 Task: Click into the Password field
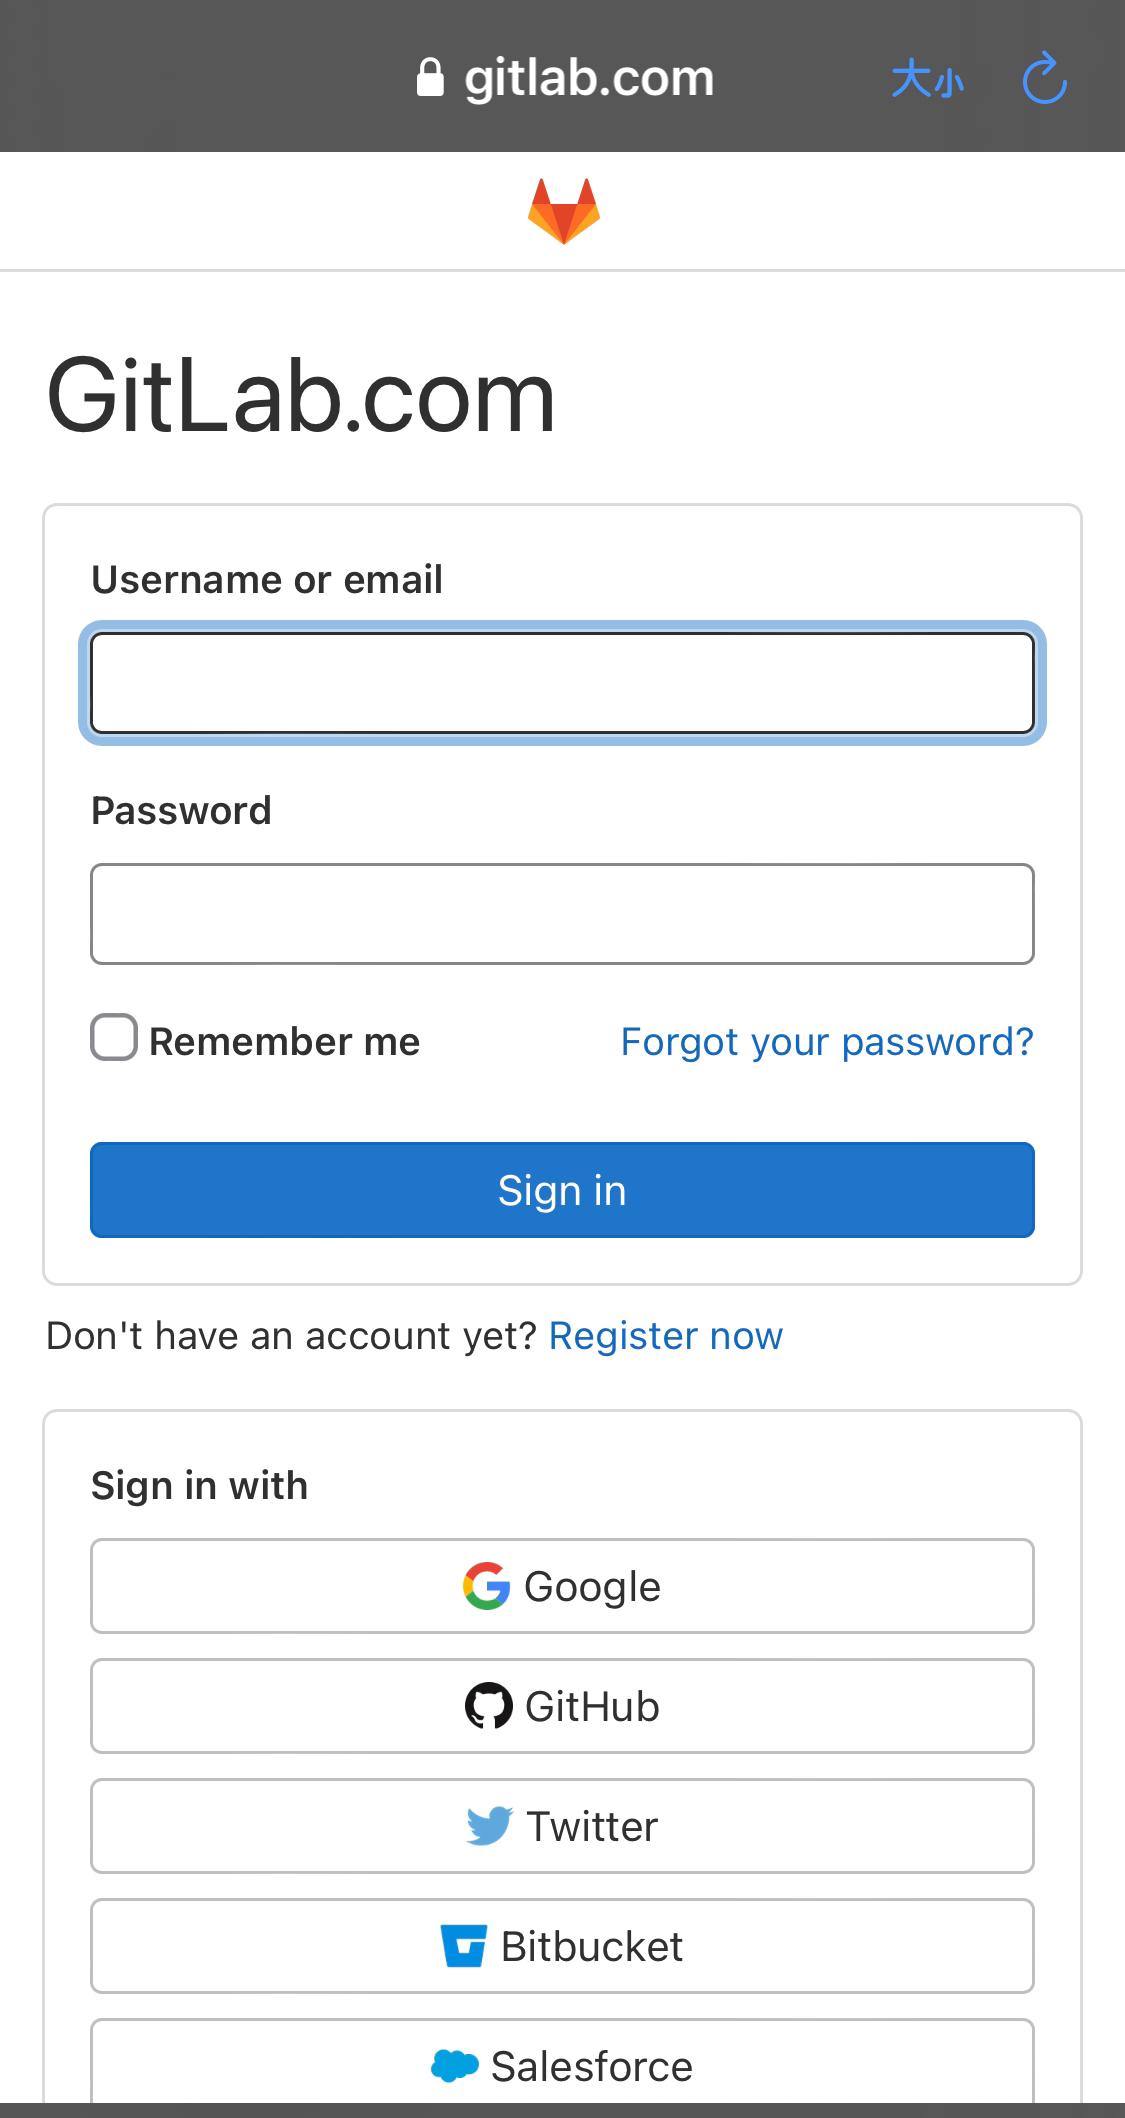(x=562, y=914)
